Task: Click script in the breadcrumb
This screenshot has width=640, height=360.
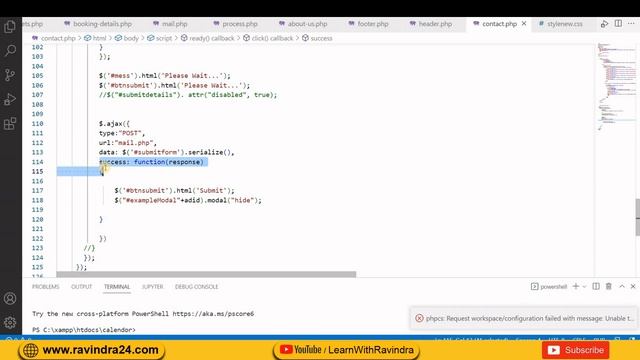Action: coord(164,38)
